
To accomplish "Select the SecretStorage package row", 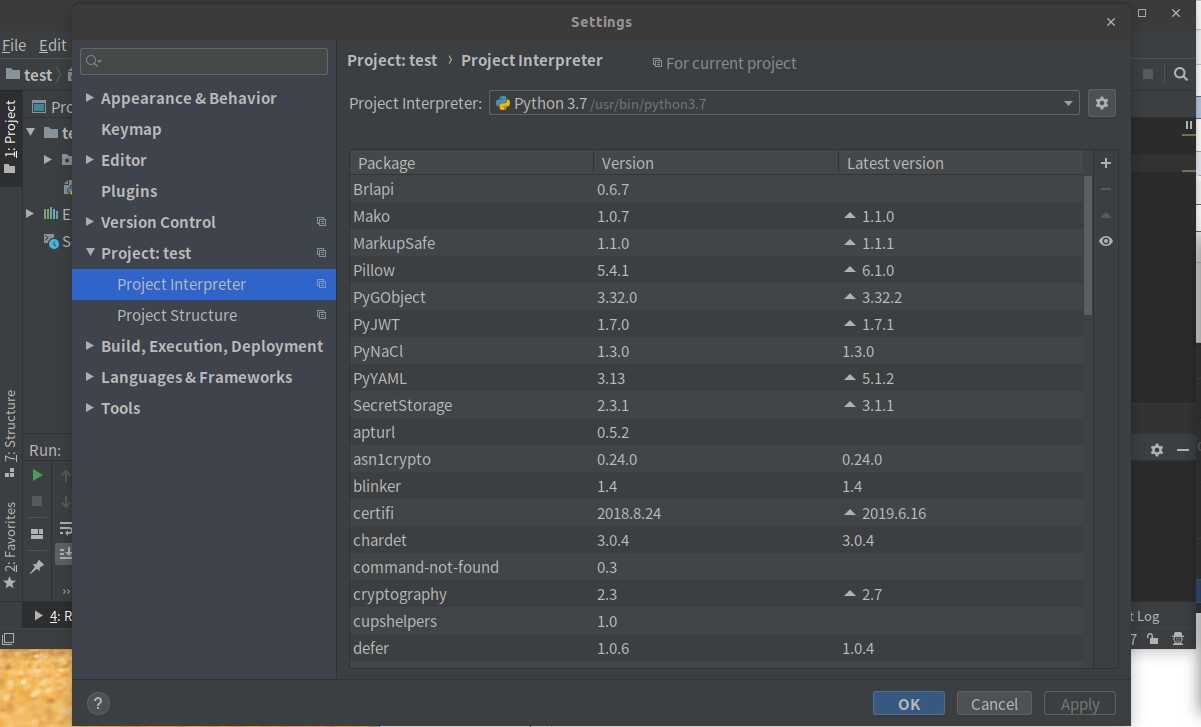I will click(x=716, y=405).
